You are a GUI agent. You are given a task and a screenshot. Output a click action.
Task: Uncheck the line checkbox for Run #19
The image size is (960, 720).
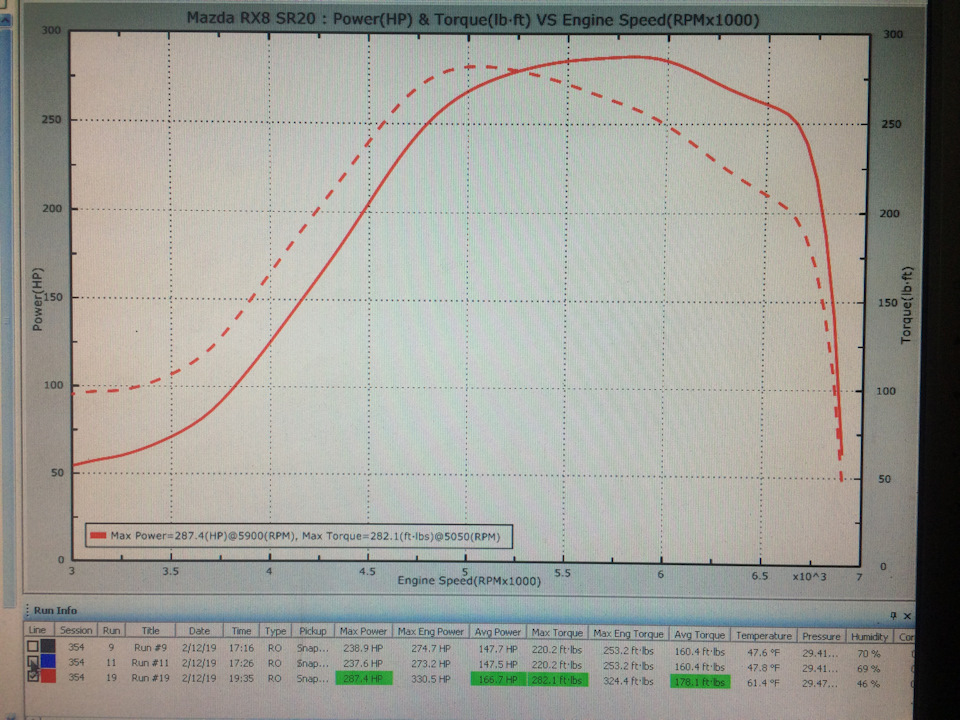tap(33, 676)
